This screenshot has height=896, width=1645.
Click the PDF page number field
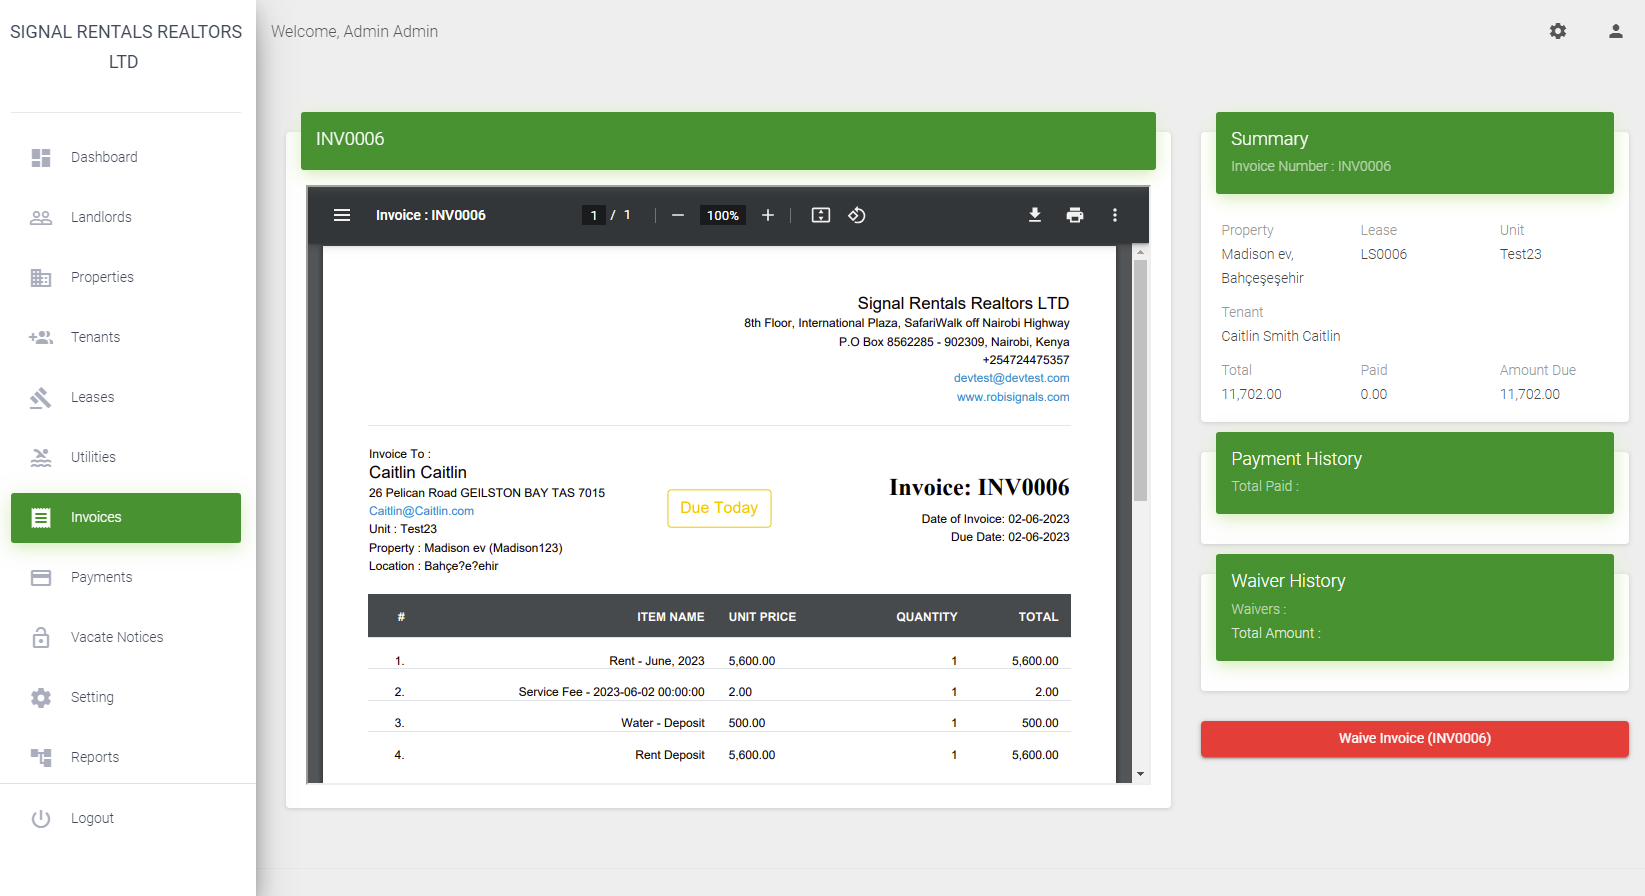(x=594, y=215)
